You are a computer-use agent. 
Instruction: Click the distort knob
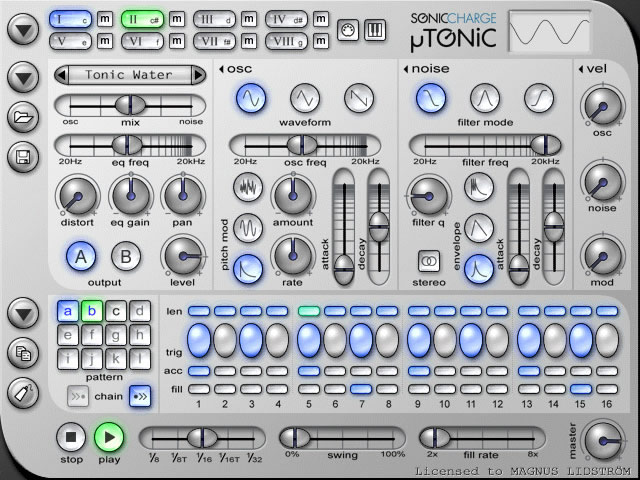78,196
